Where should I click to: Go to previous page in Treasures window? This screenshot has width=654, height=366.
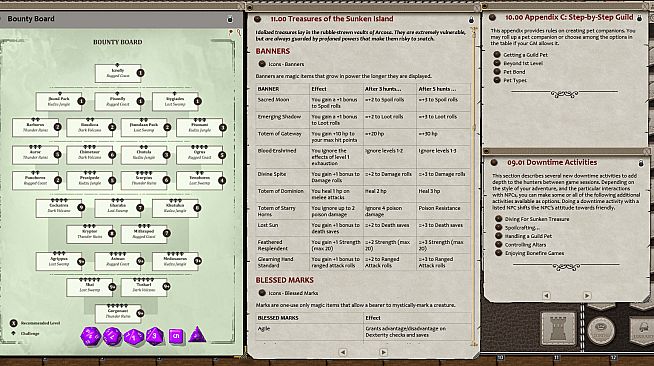(342, 352)
